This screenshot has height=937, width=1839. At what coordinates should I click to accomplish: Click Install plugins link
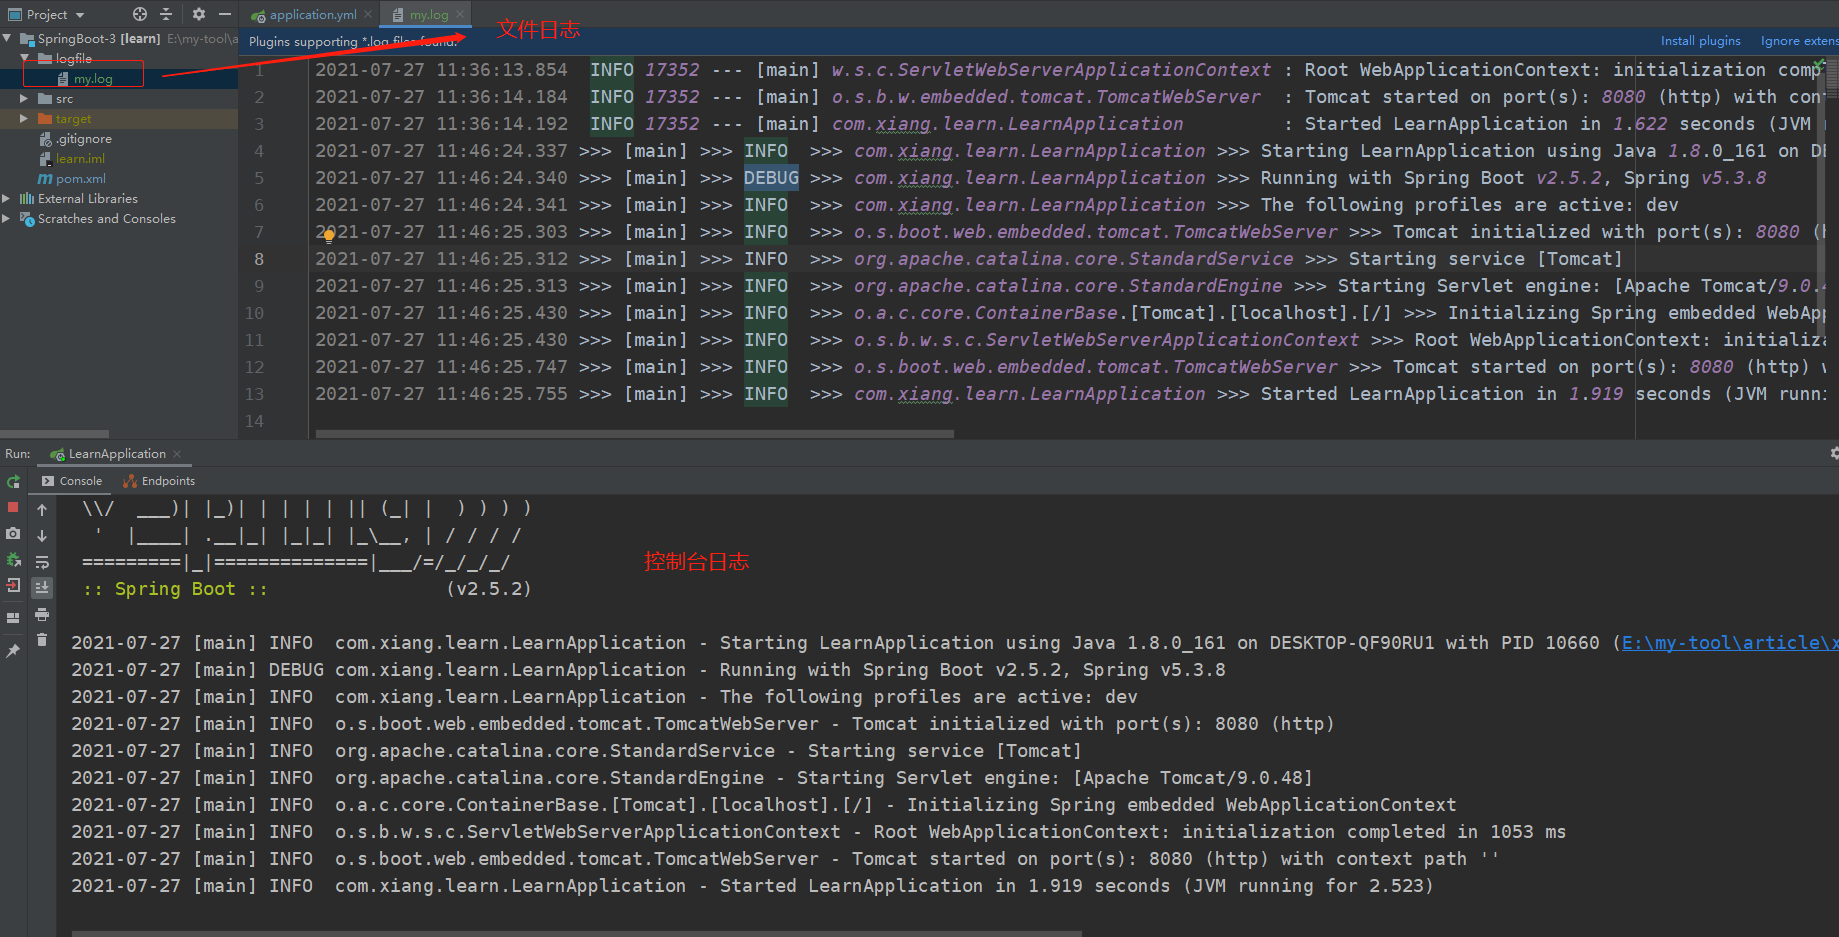[x=1700, y=41]
